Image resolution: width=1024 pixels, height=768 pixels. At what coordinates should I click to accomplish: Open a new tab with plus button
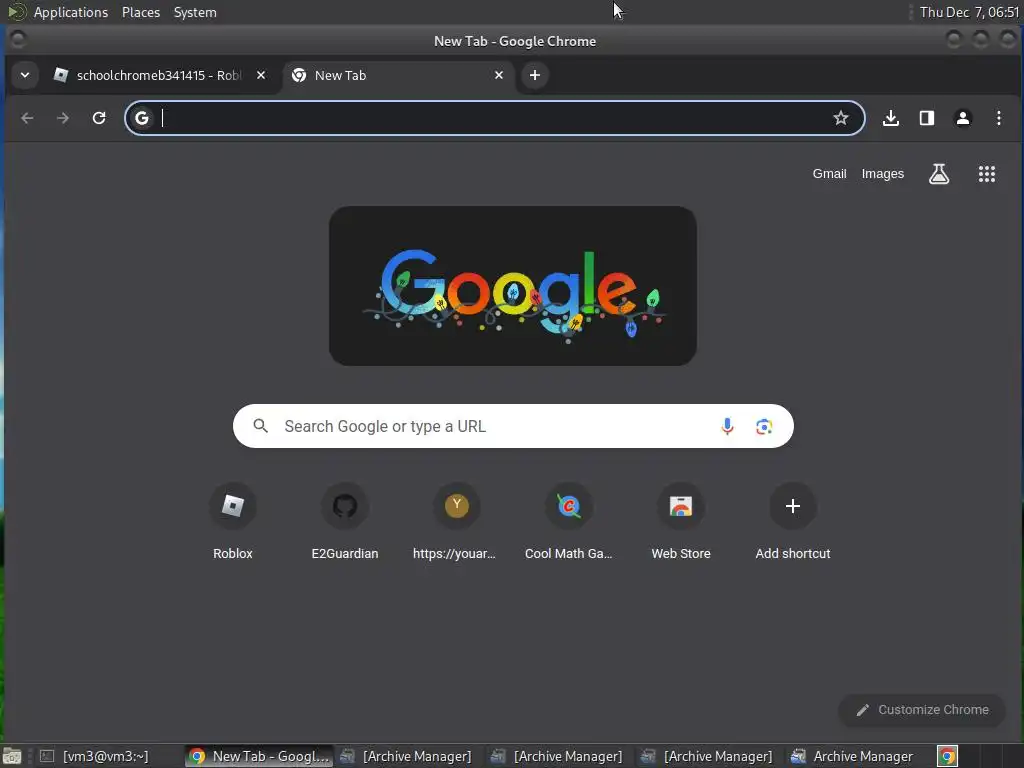[534, 75]
